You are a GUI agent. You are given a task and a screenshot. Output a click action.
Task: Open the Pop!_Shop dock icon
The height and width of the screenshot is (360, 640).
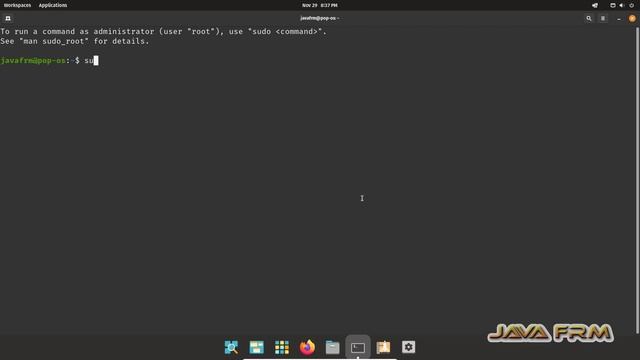[383, 347]
